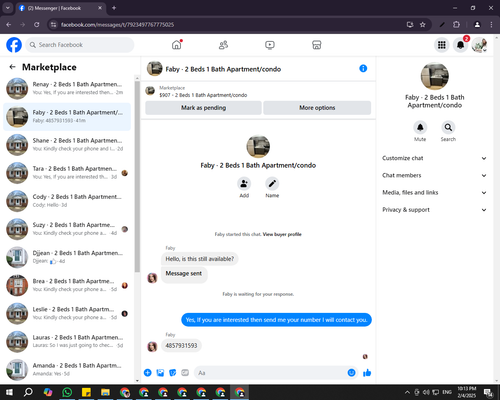Open Suzy conversation in list
This screenshot has height=400, width=500.
pyautogui.click(x=67, y=229)
